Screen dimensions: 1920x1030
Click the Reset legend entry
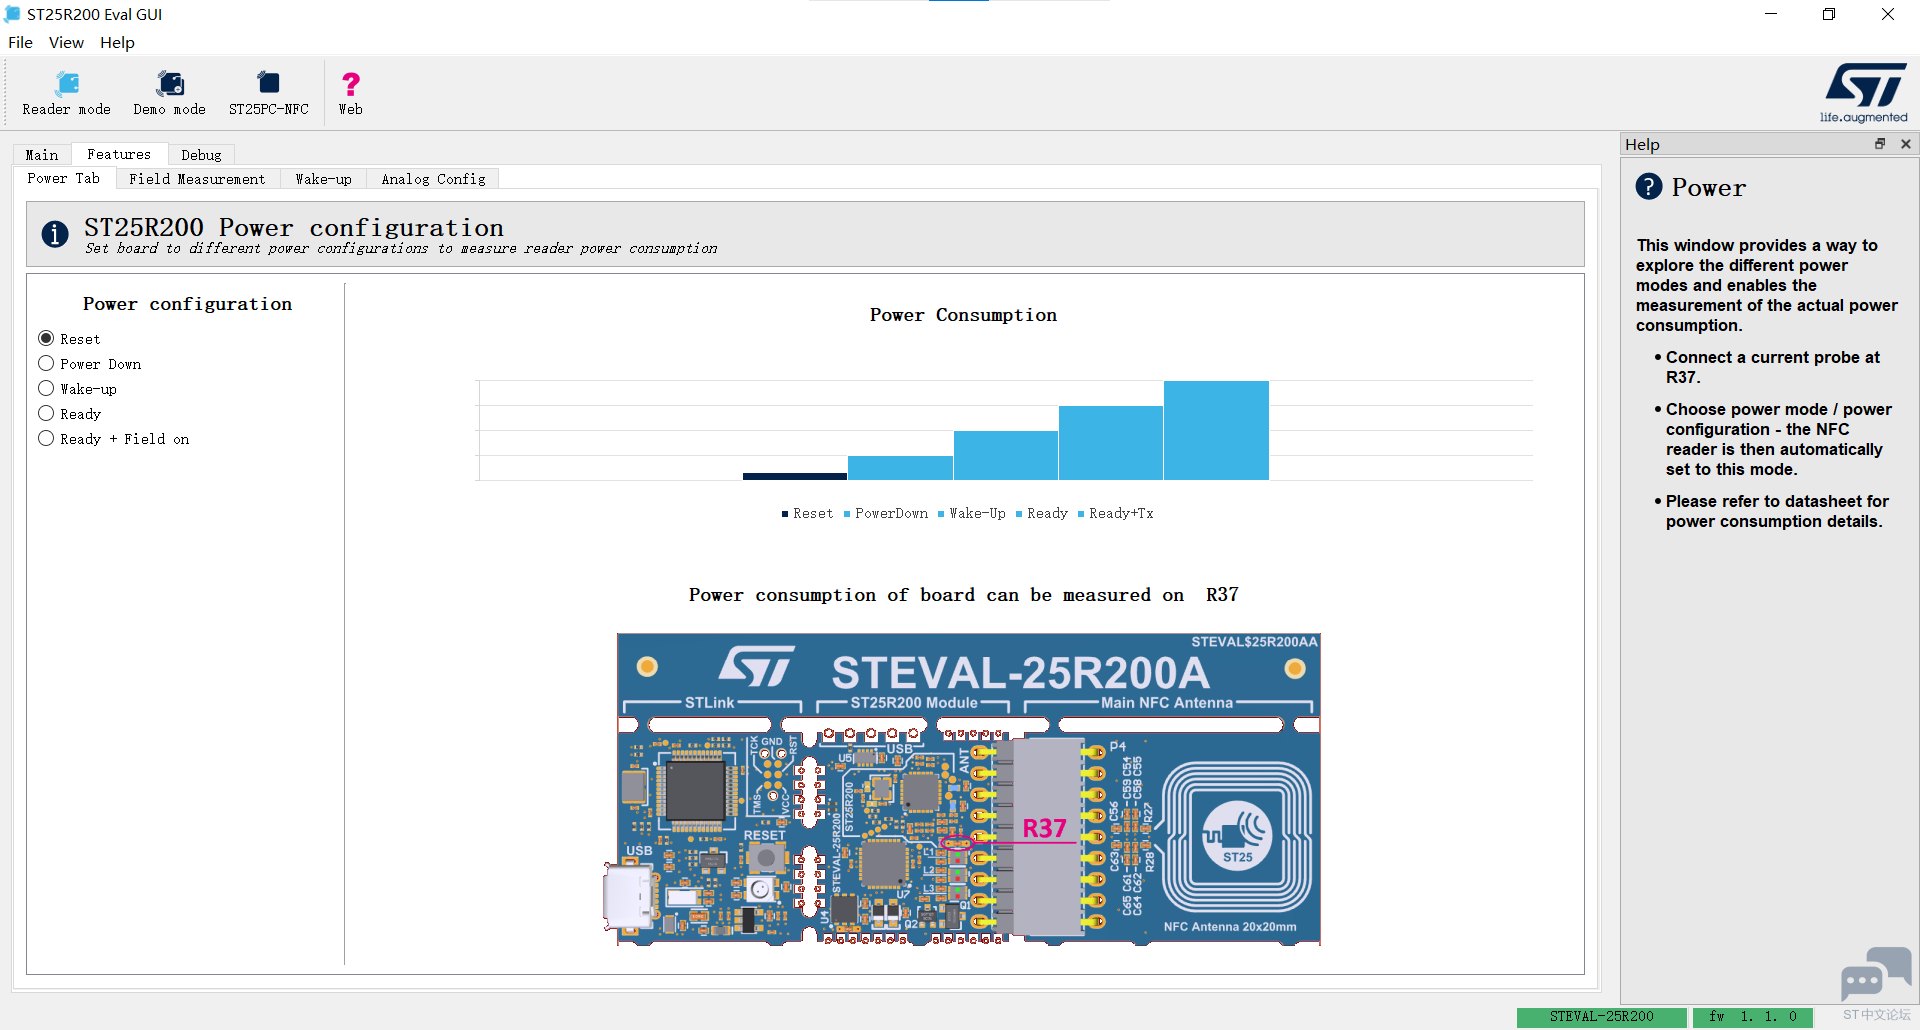[x=807, y=513]
